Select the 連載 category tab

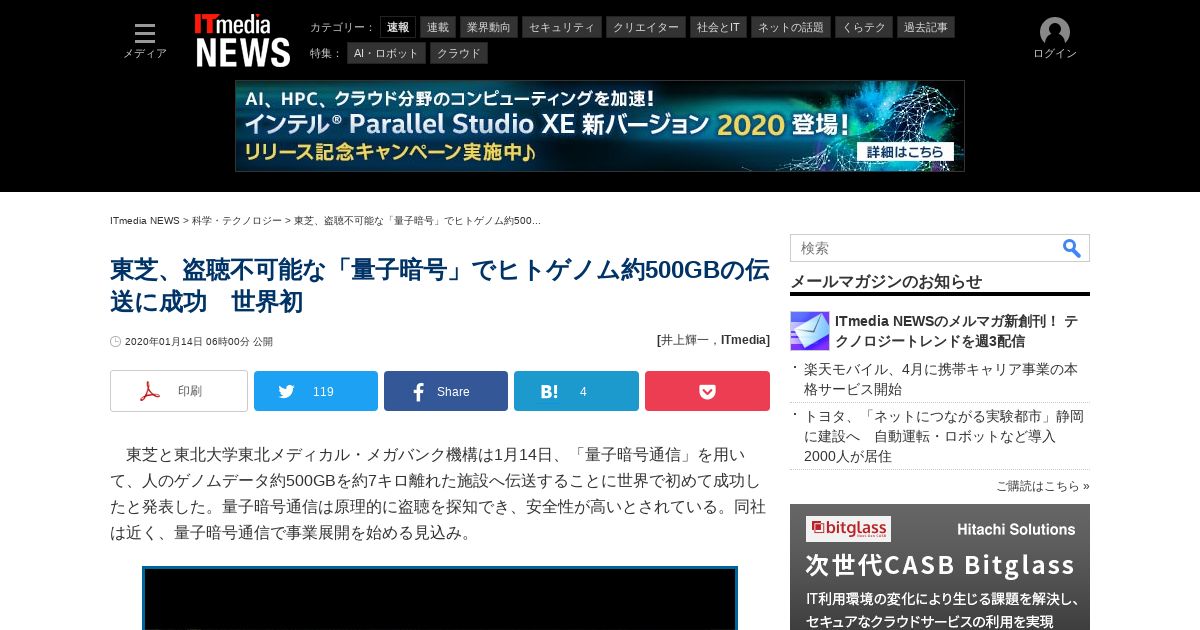[x=438, y=27]
